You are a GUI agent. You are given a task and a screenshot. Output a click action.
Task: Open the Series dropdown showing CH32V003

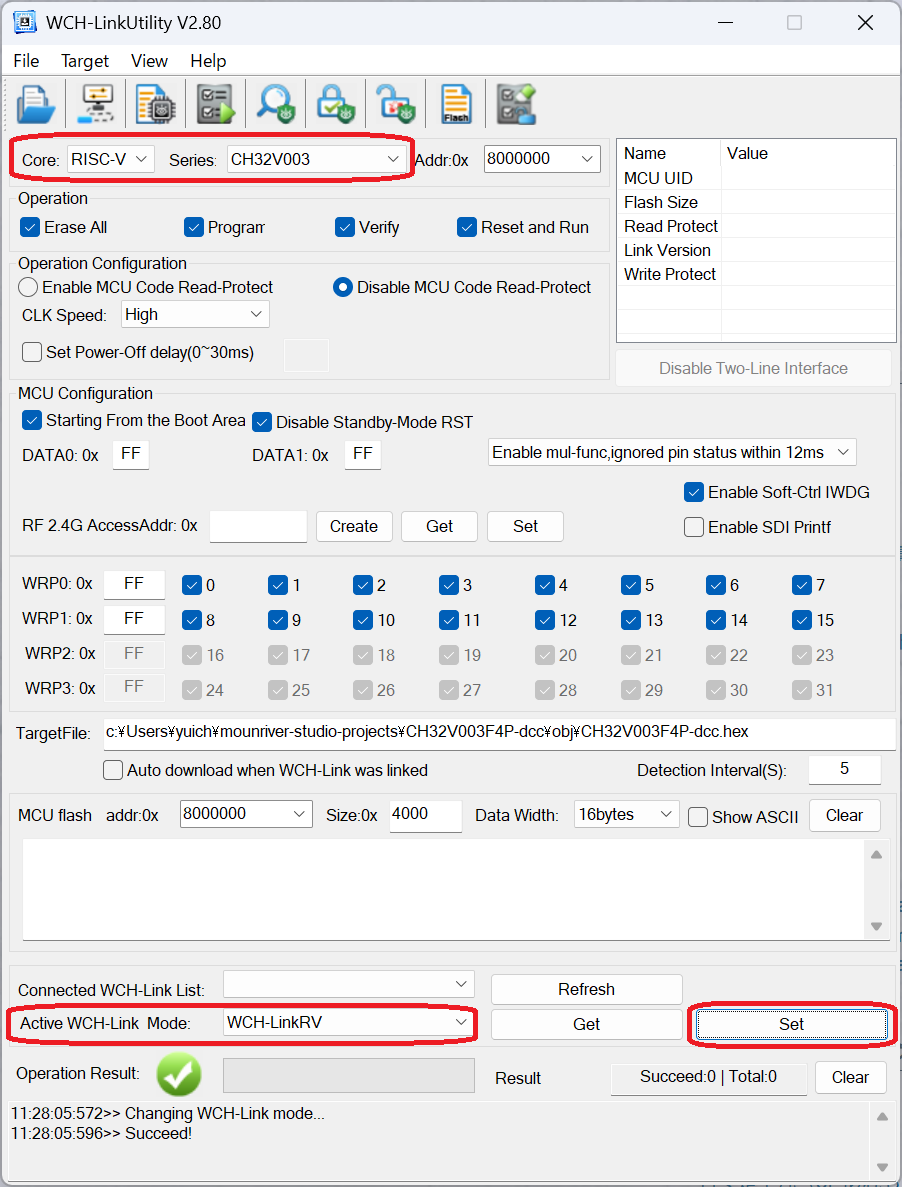[x=316, y=159]
